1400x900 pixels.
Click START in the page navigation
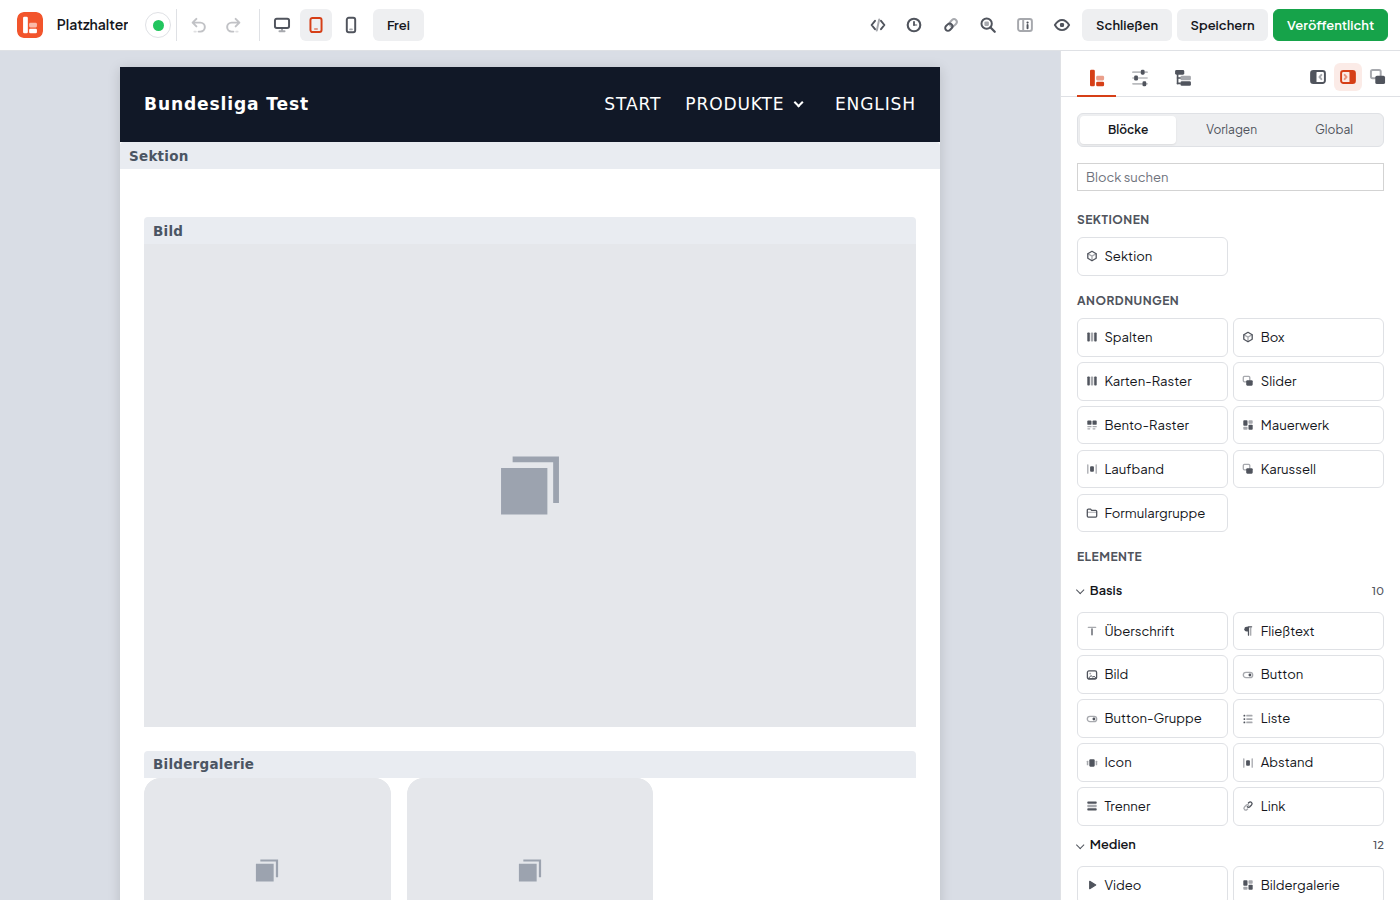point(632,104)
